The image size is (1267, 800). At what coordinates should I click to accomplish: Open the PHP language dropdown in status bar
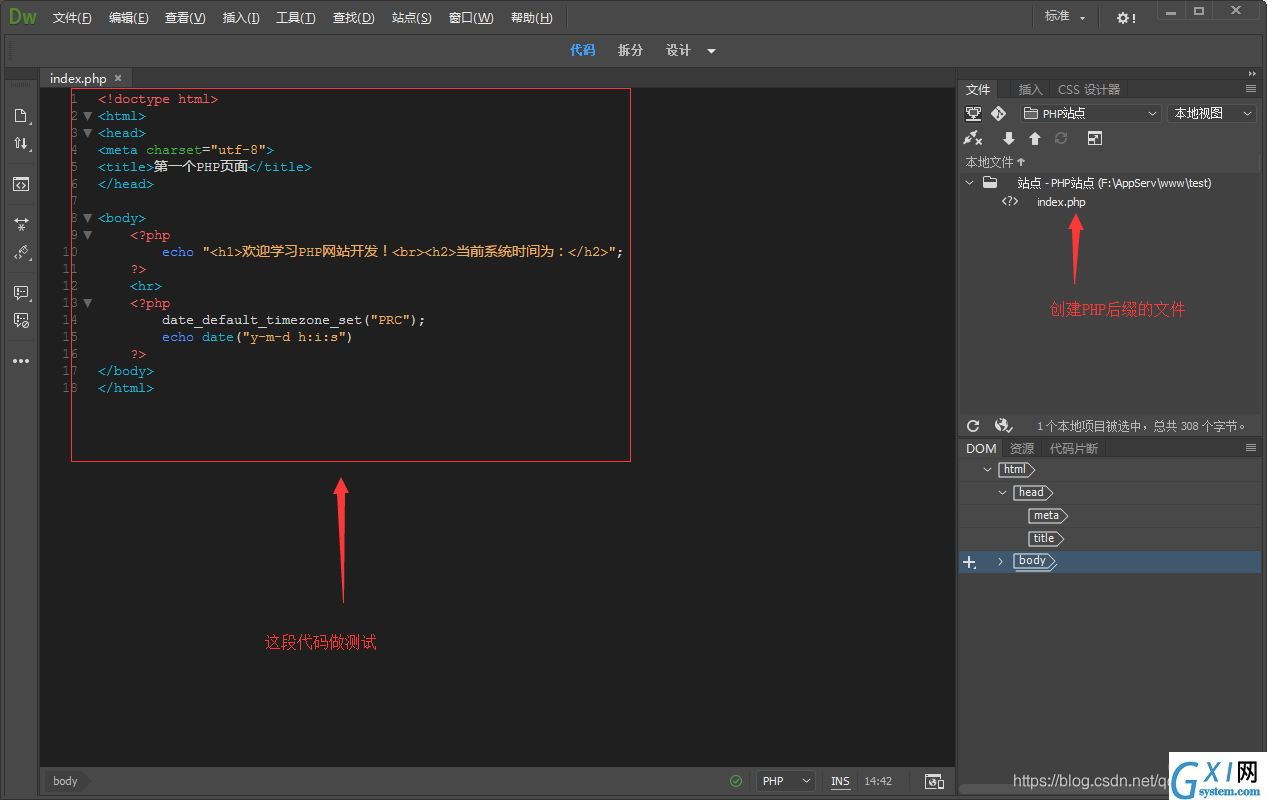(785, 781)
